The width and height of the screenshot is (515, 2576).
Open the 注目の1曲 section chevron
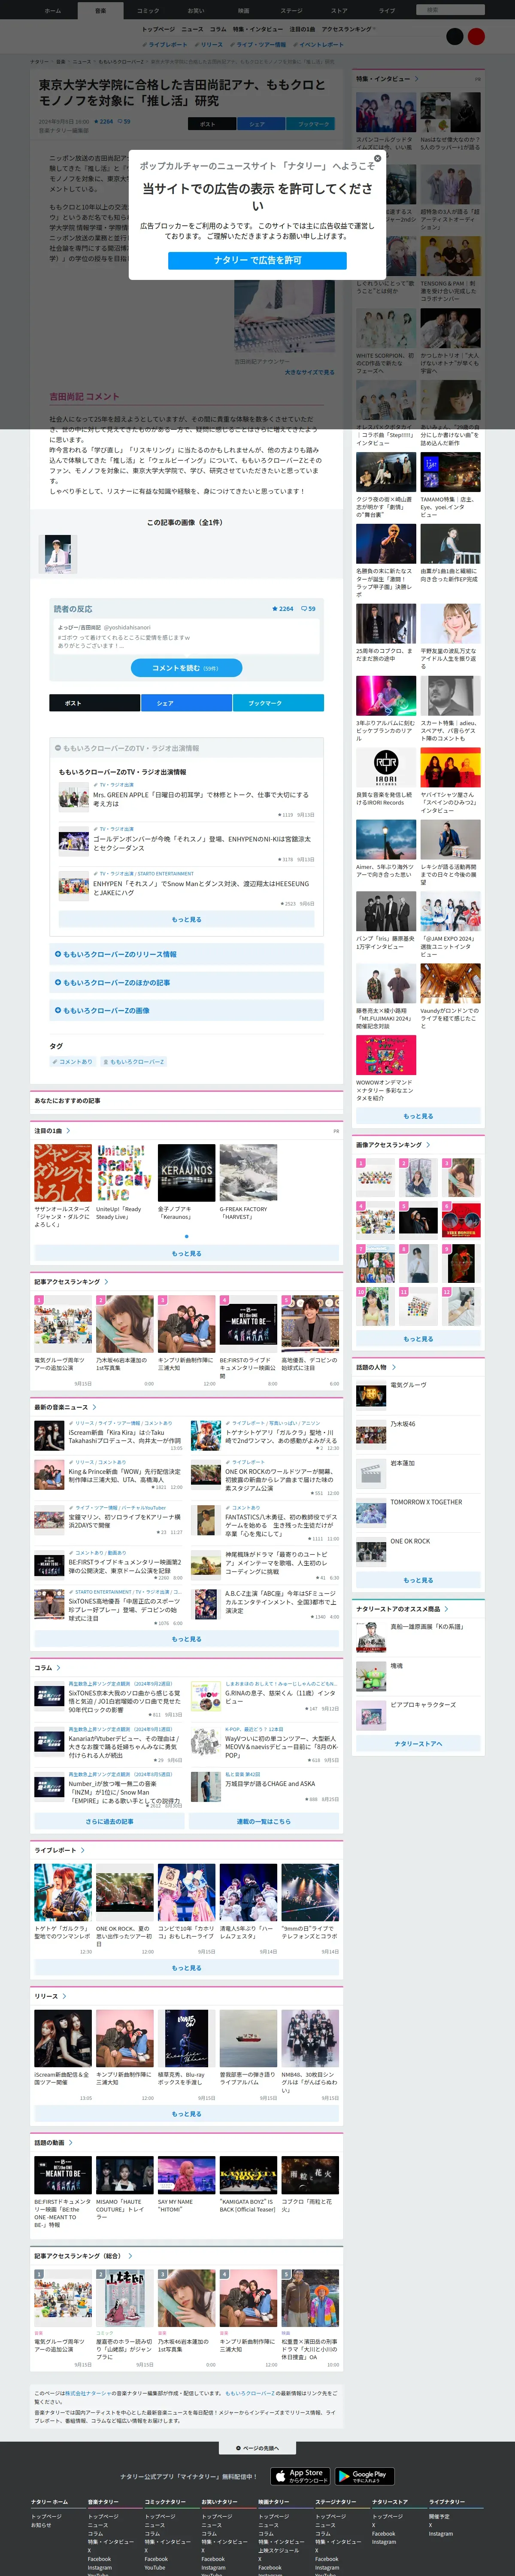click(x=67, y=1131)
